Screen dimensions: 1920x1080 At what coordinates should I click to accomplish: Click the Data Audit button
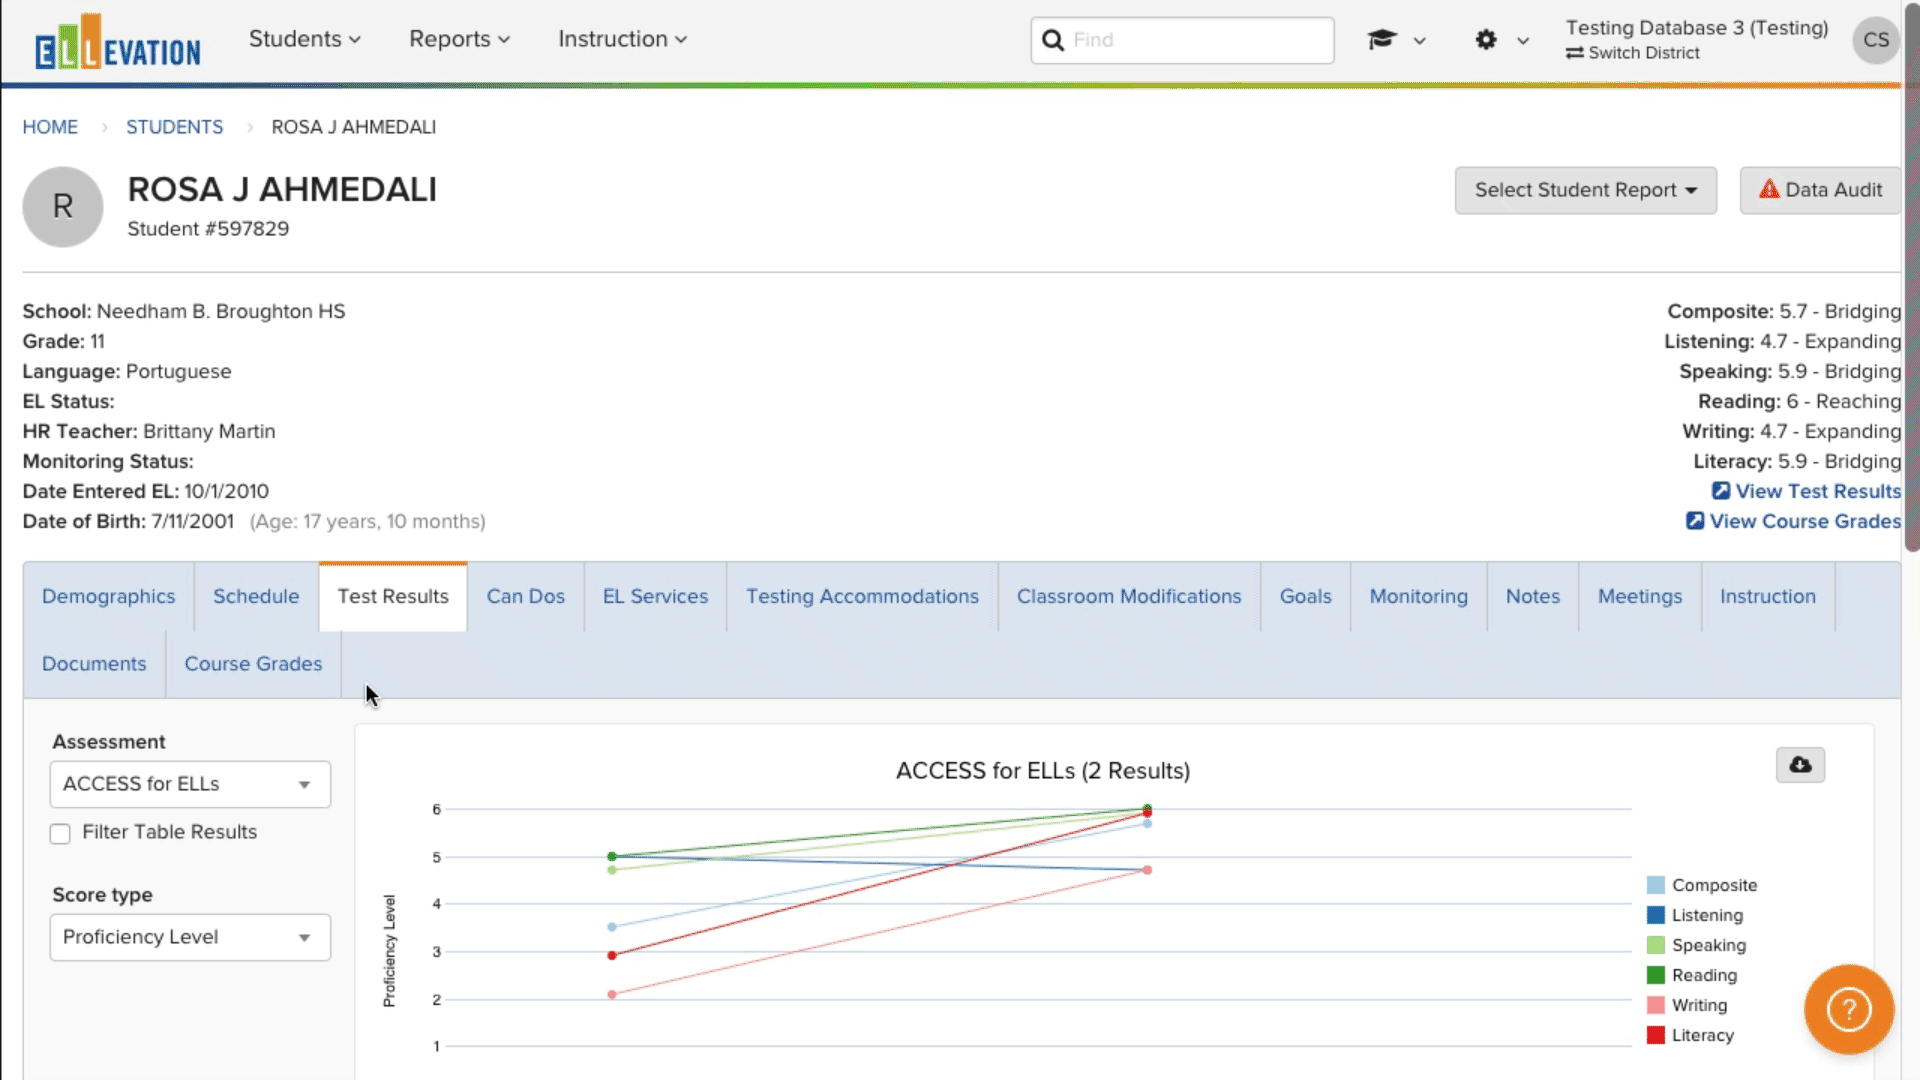point(1820,190)
